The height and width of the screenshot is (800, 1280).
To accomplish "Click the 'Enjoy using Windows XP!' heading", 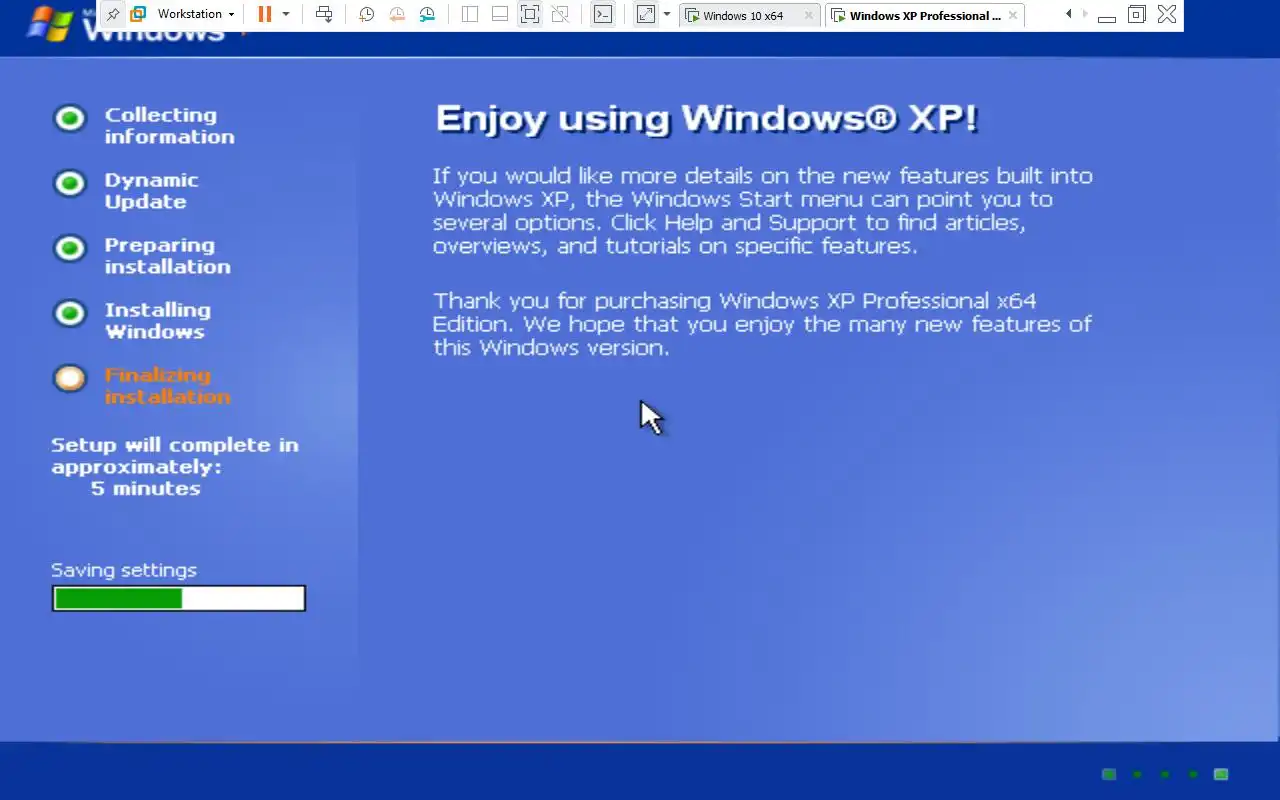I will tap(707, 119).
